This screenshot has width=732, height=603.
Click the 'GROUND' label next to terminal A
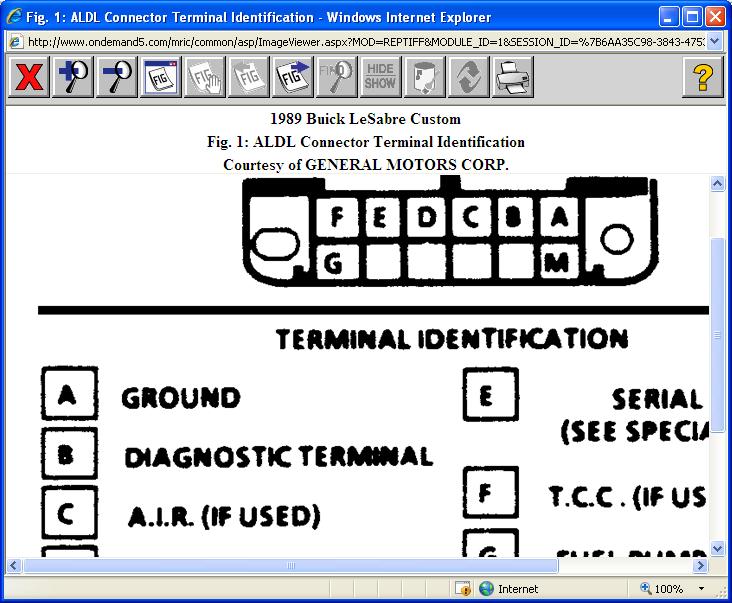181,398
